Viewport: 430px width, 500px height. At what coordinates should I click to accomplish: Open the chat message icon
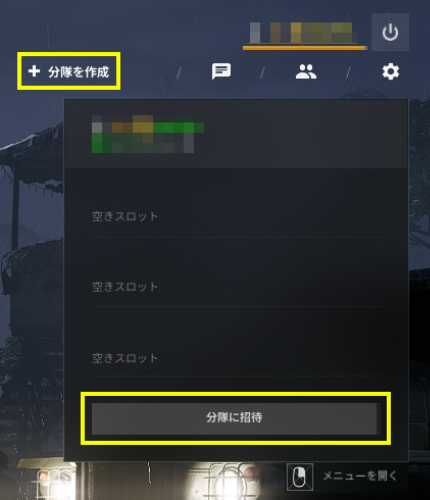(221, 71)
